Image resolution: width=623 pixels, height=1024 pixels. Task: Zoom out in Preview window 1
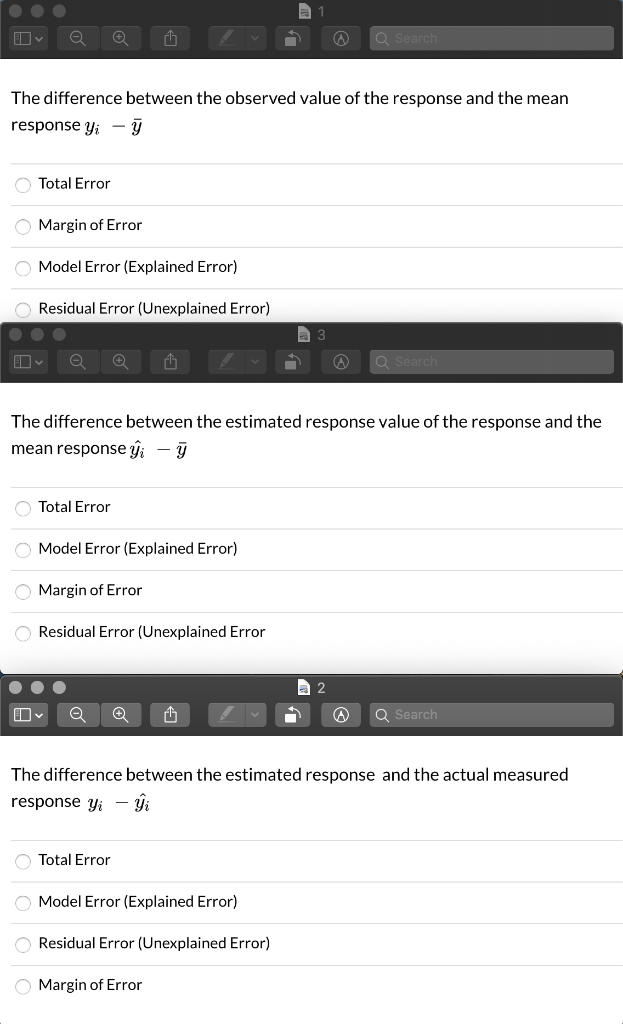click(x=78, y=39)
